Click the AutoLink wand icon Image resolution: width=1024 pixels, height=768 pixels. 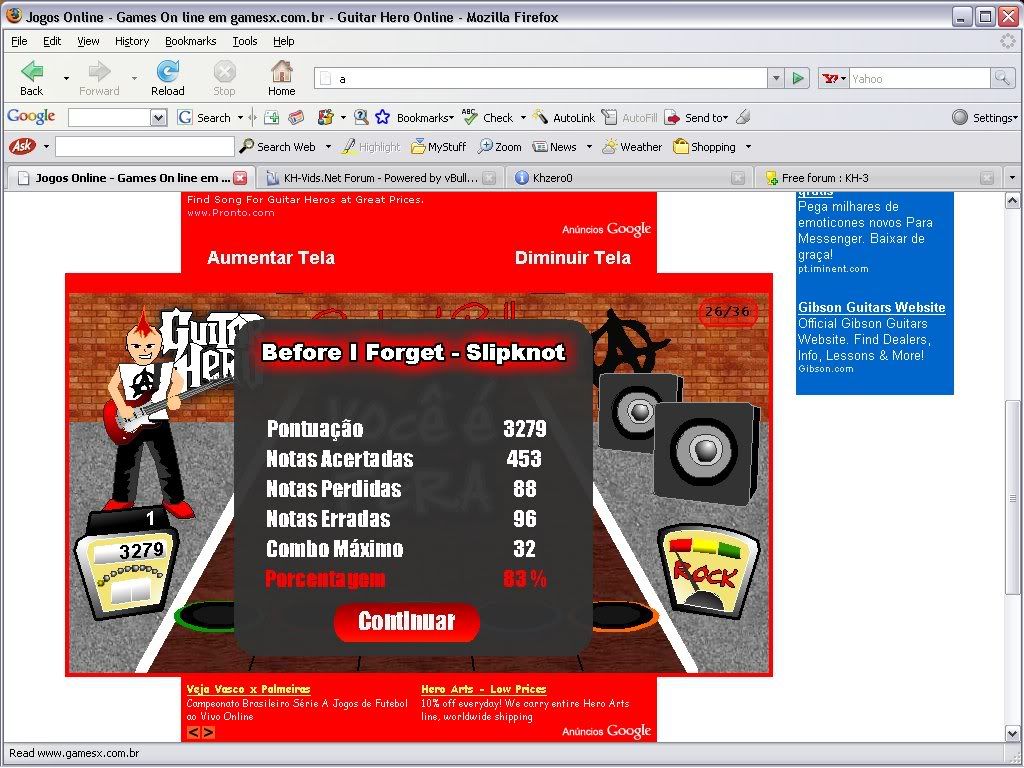click(540, 118)
